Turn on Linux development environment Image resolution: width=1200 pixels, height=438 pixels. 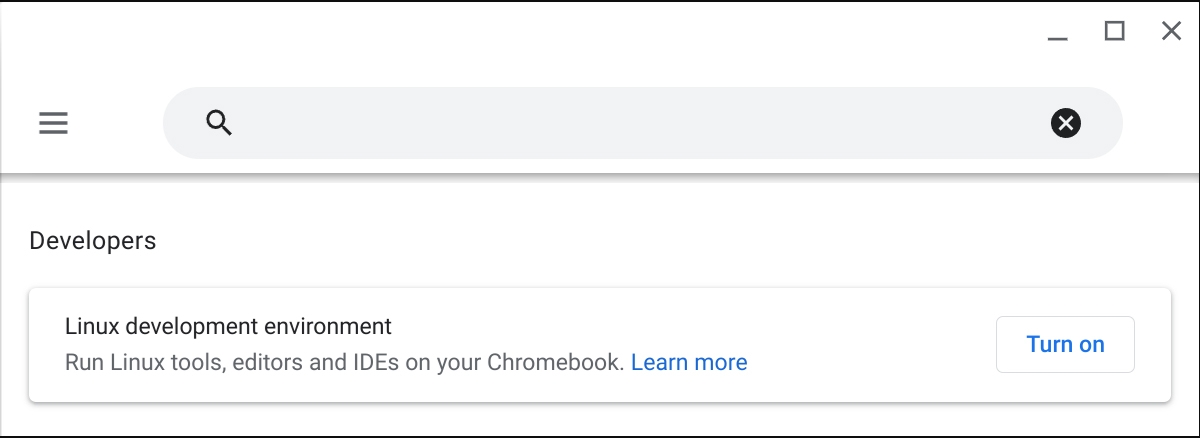pos(1065,344)
